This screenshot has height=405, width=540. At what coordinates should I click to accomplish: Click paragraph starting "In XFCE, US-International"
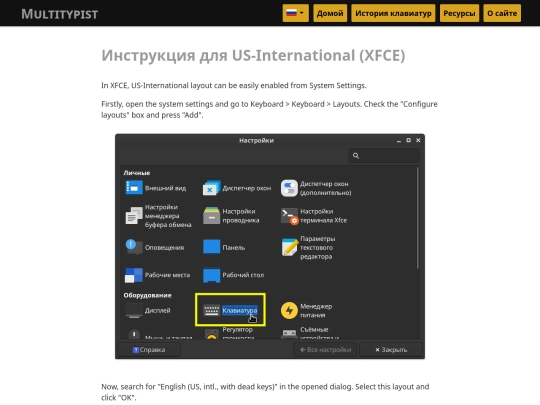tap(234, 85)
